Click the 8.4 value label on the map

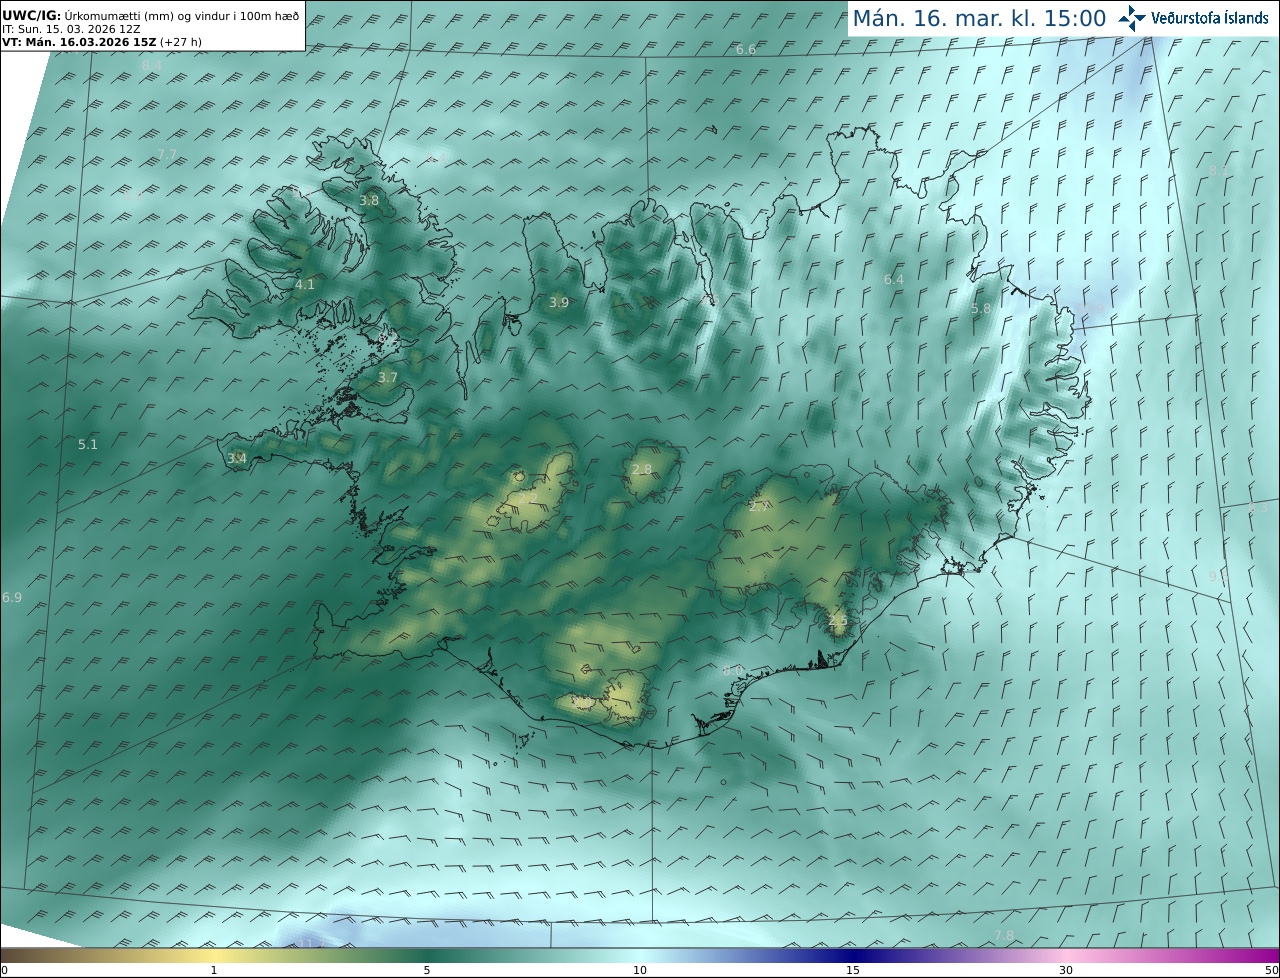(151, 66)
